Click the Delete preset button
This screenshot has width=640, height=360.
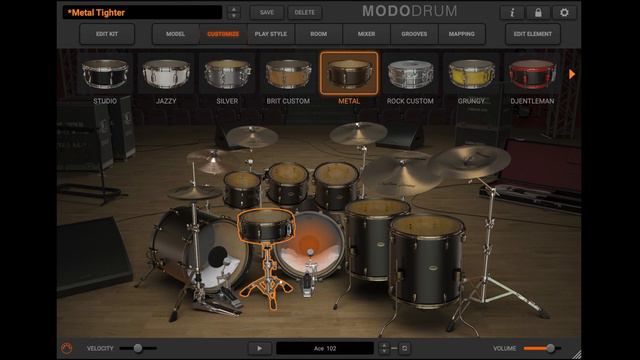(x=304, y=13)
